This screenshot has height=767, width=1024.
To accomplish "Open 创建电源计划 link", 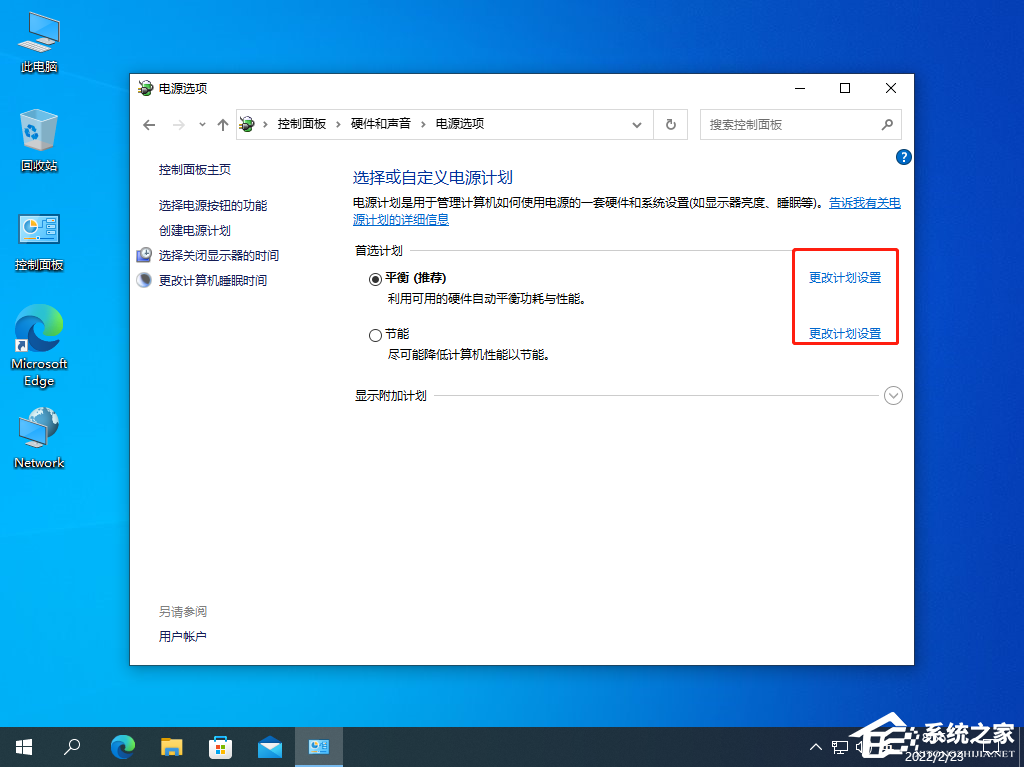I will coord(195,230).
